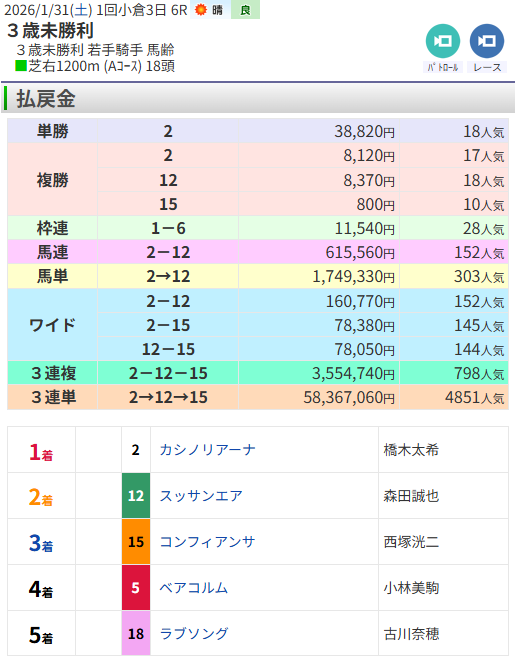Select jockey name 橋木太希

(x=411, y=450)
